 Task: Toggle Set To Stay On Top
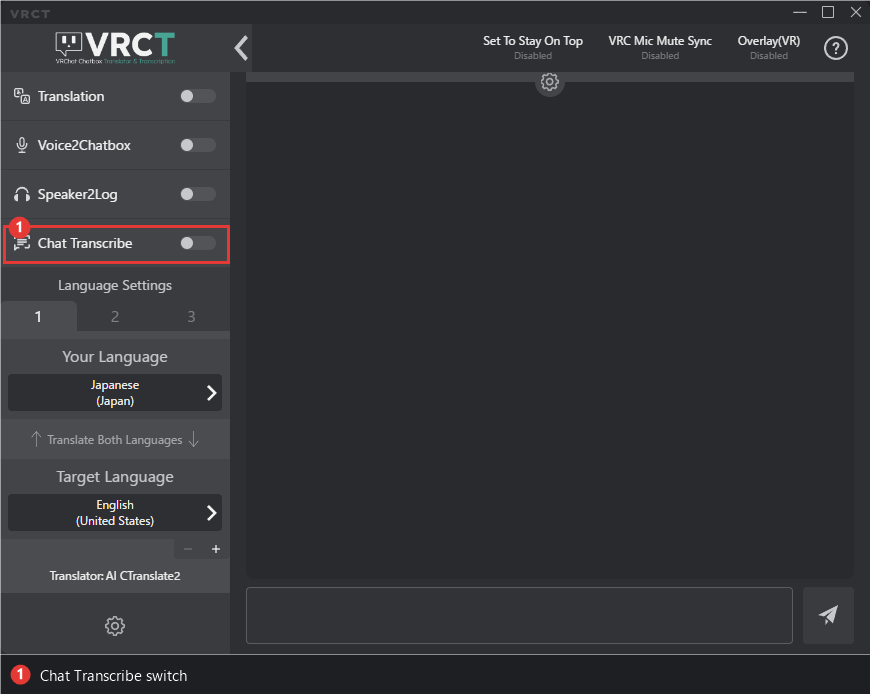tap(533, 47)
